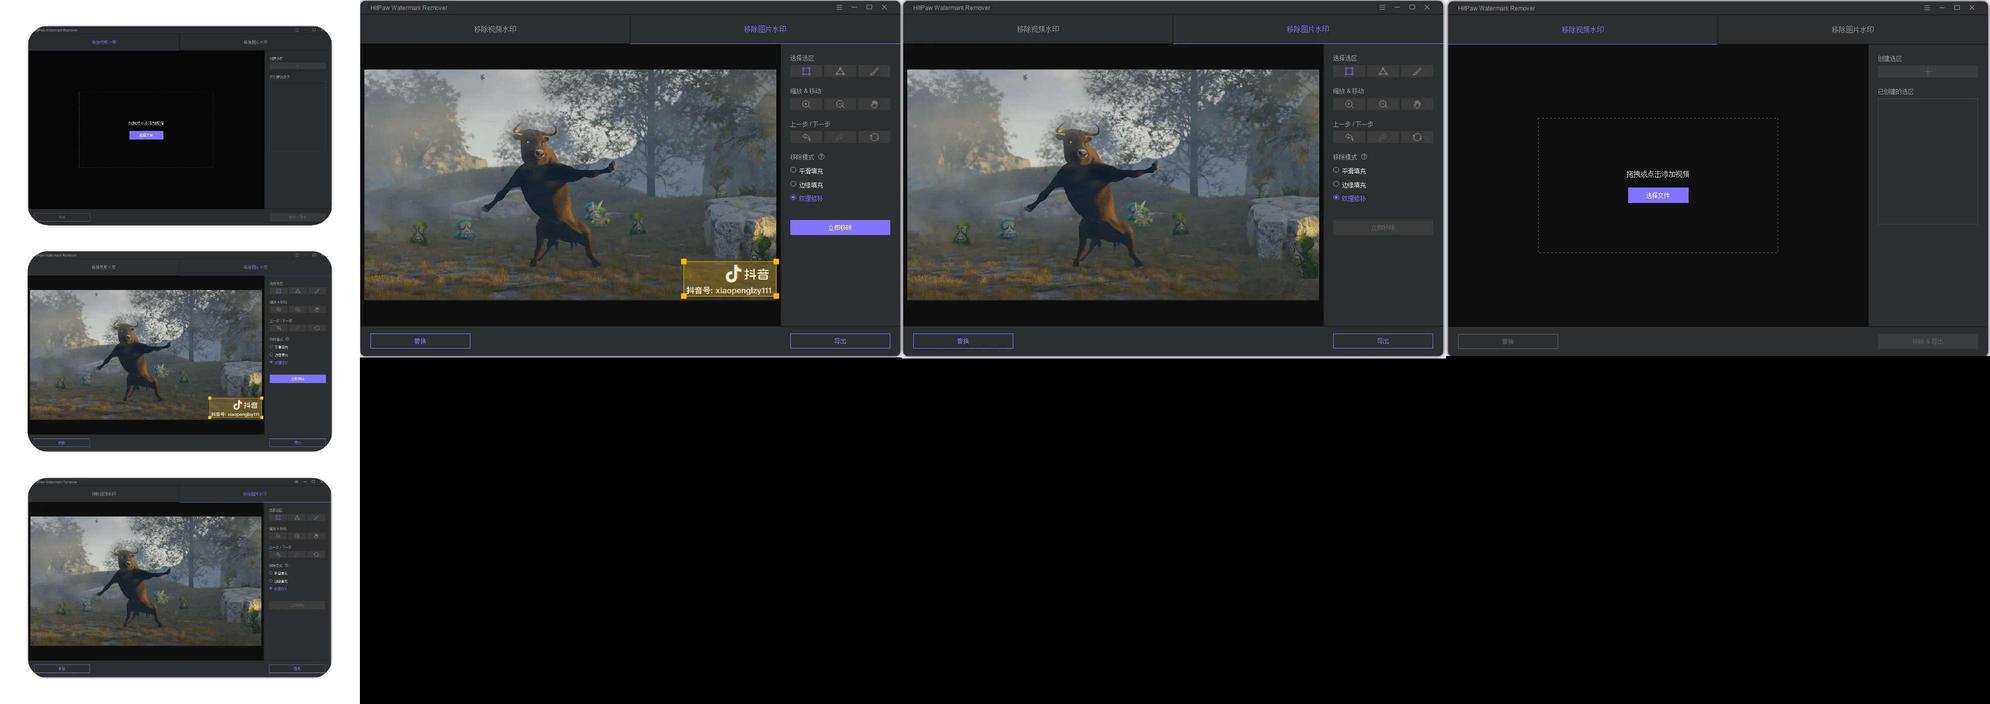Expand 创建选区 plus bar in the video window
Image resolution: width=1990 pixels, height=704 pixels.
point(1927,72)
